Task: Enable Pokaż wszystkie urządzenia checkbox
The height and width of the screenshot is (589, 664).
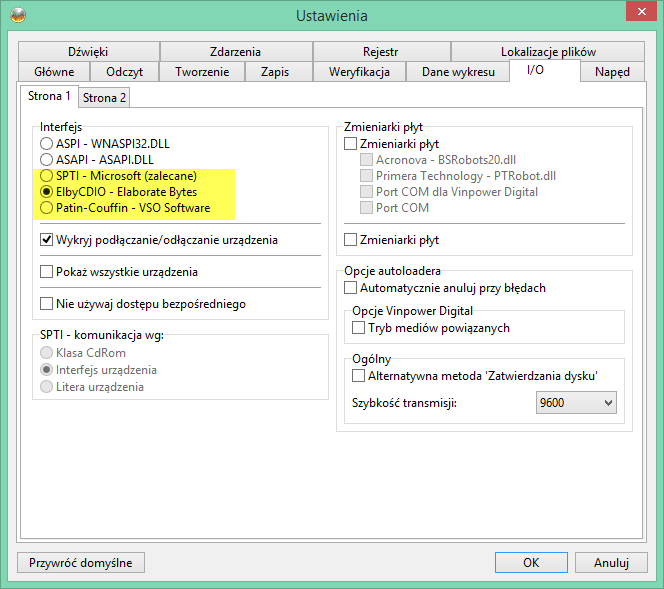Action: [119, 272]
